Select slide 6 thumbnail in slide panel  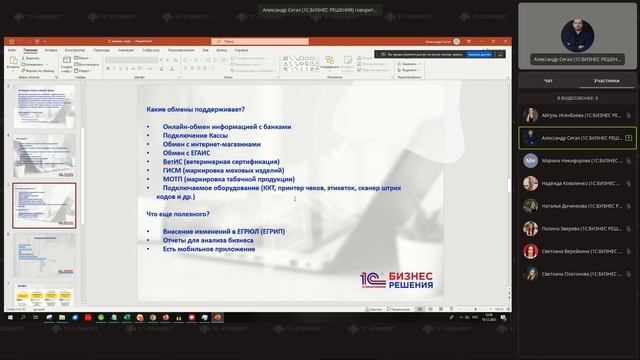[44, 255]
